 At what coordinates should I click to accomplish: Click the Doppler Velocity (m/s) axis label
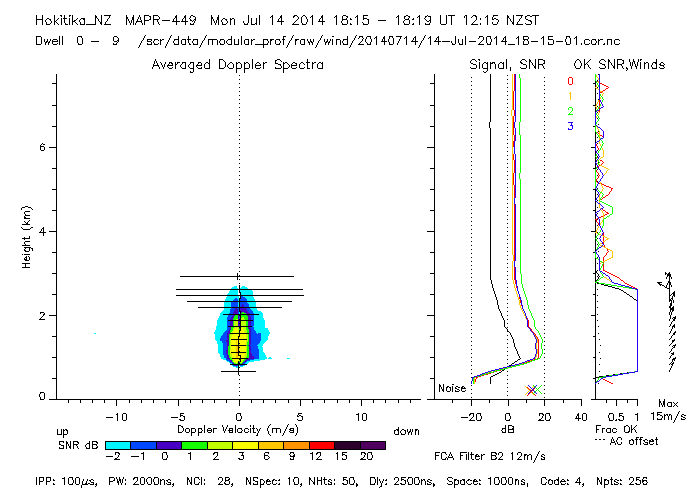[x=238, y=430]
